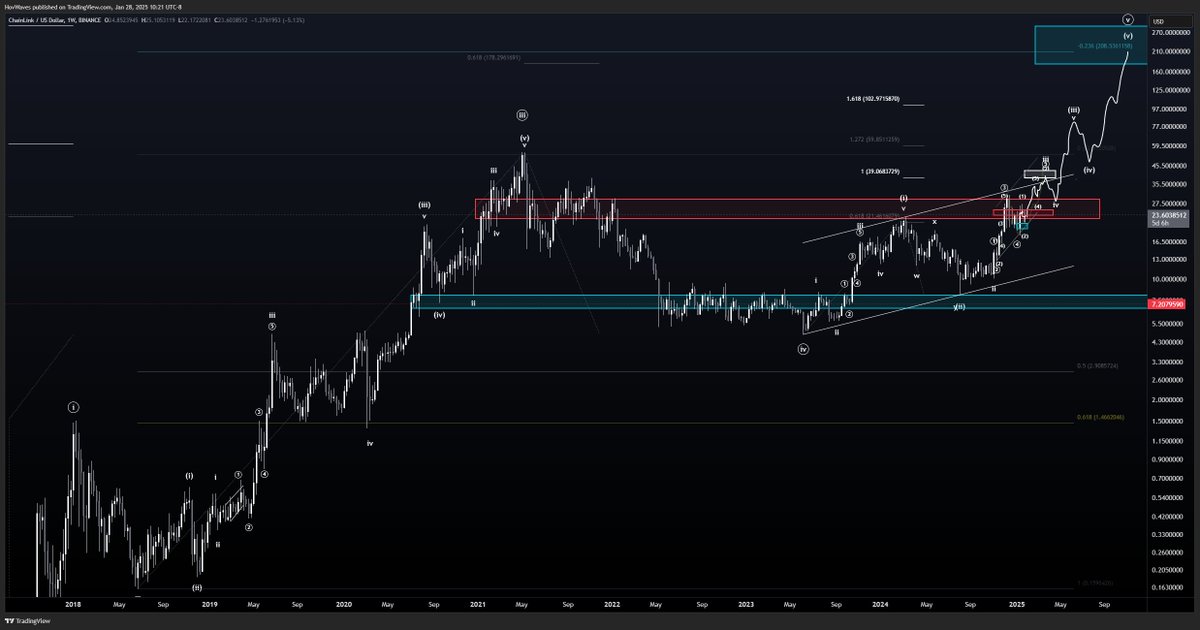Image resolution: width=1200 pixels, height=630 pixels.
Task: Click the 10.0000000 price axis label
Action: click(1170, 279)
